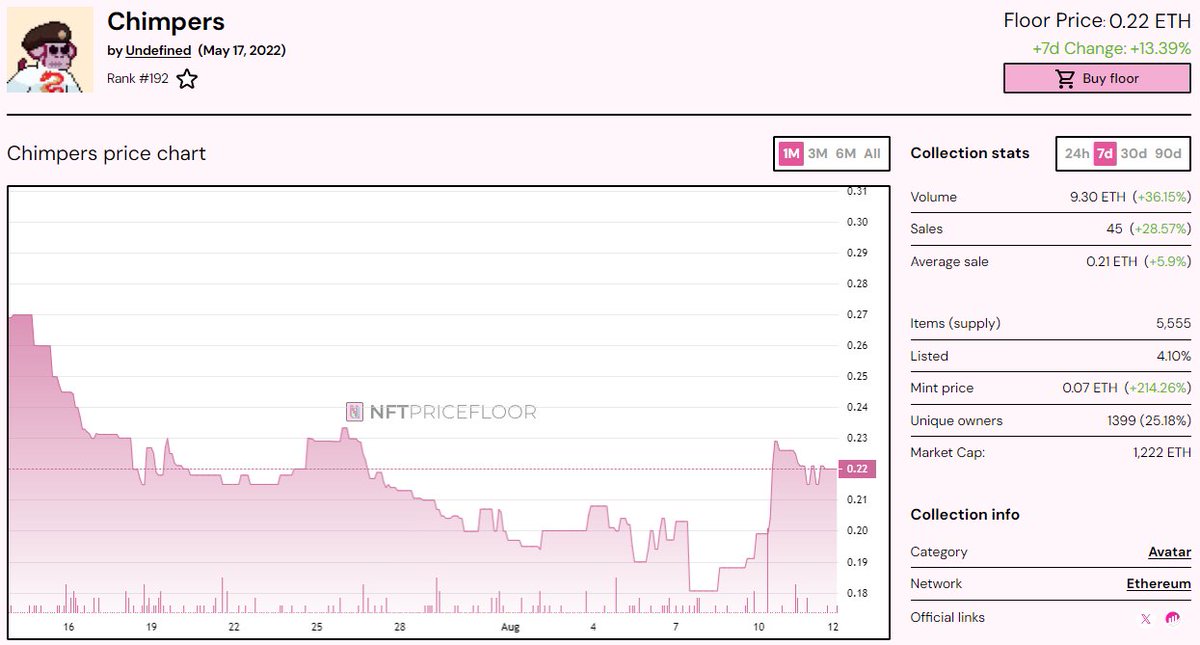Open the pink official link icon beside X
1200x645 pixels.
click(x=1173, y=618)
